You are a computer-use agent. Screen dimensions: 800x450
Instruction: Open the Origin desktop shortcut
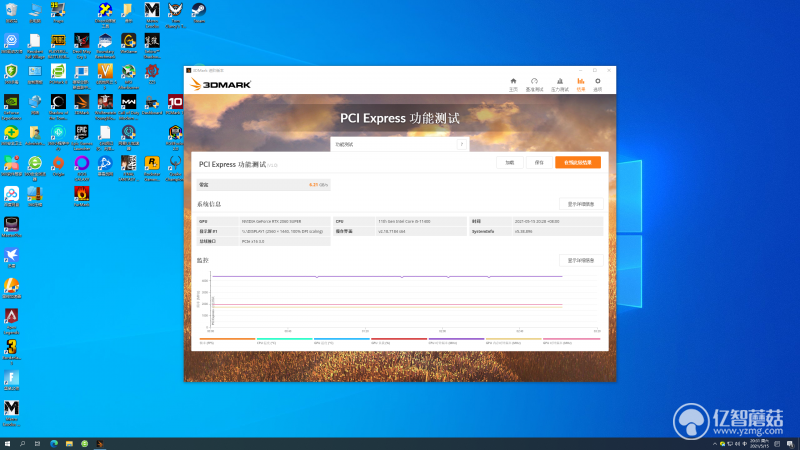(x=58, y=166)
